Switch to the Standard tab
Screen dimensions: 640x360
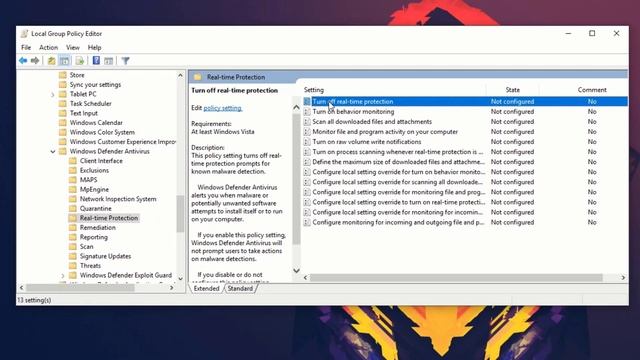(x=240, y=289)
